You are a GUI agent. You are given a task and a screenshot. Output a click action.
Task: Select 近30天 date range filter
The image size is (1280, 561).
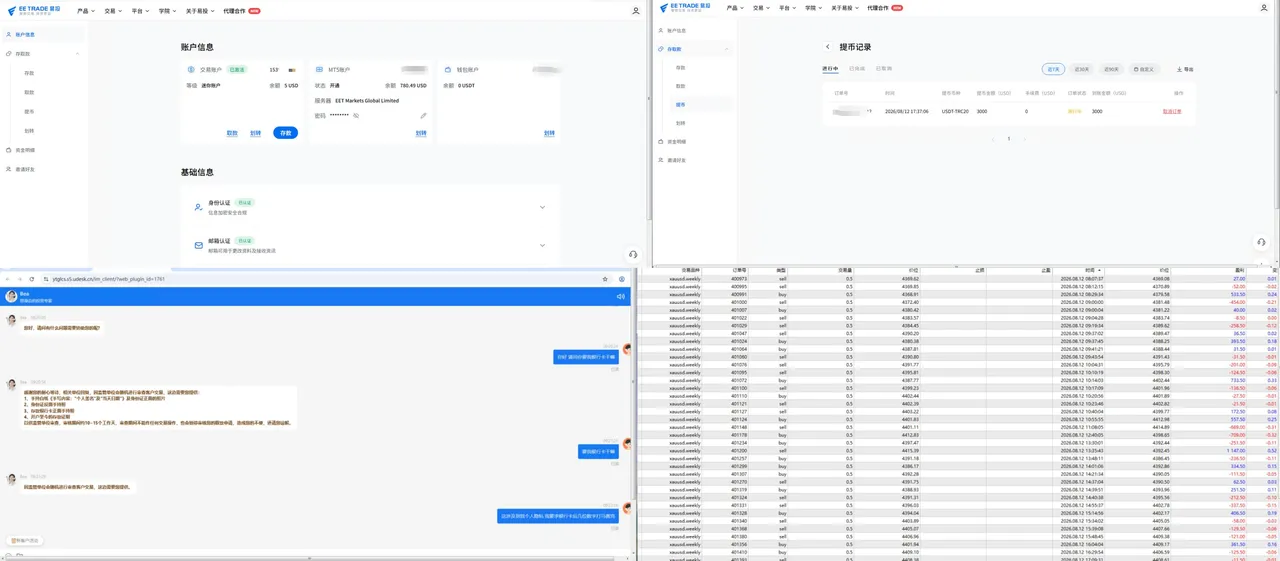tap(1082, 70)
